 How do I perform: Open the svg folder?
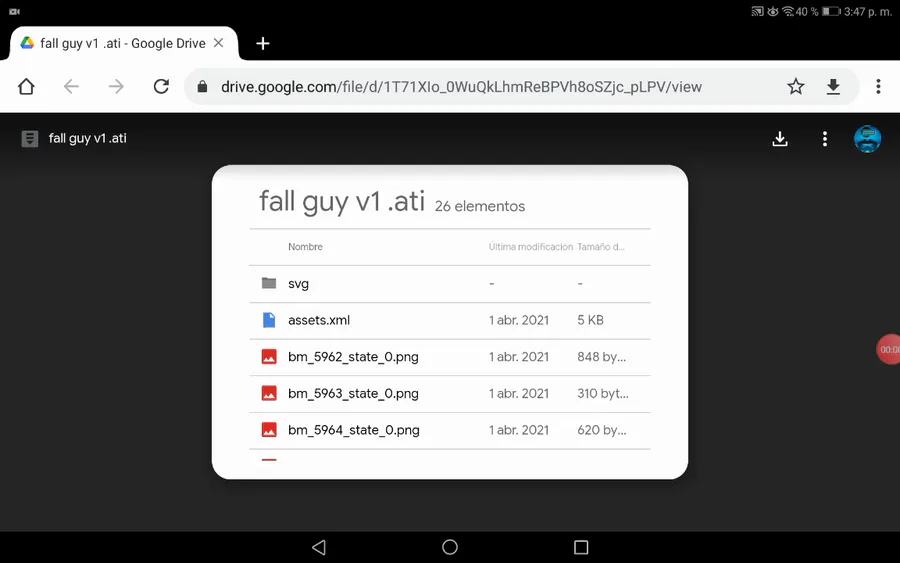tap(298, 284)
